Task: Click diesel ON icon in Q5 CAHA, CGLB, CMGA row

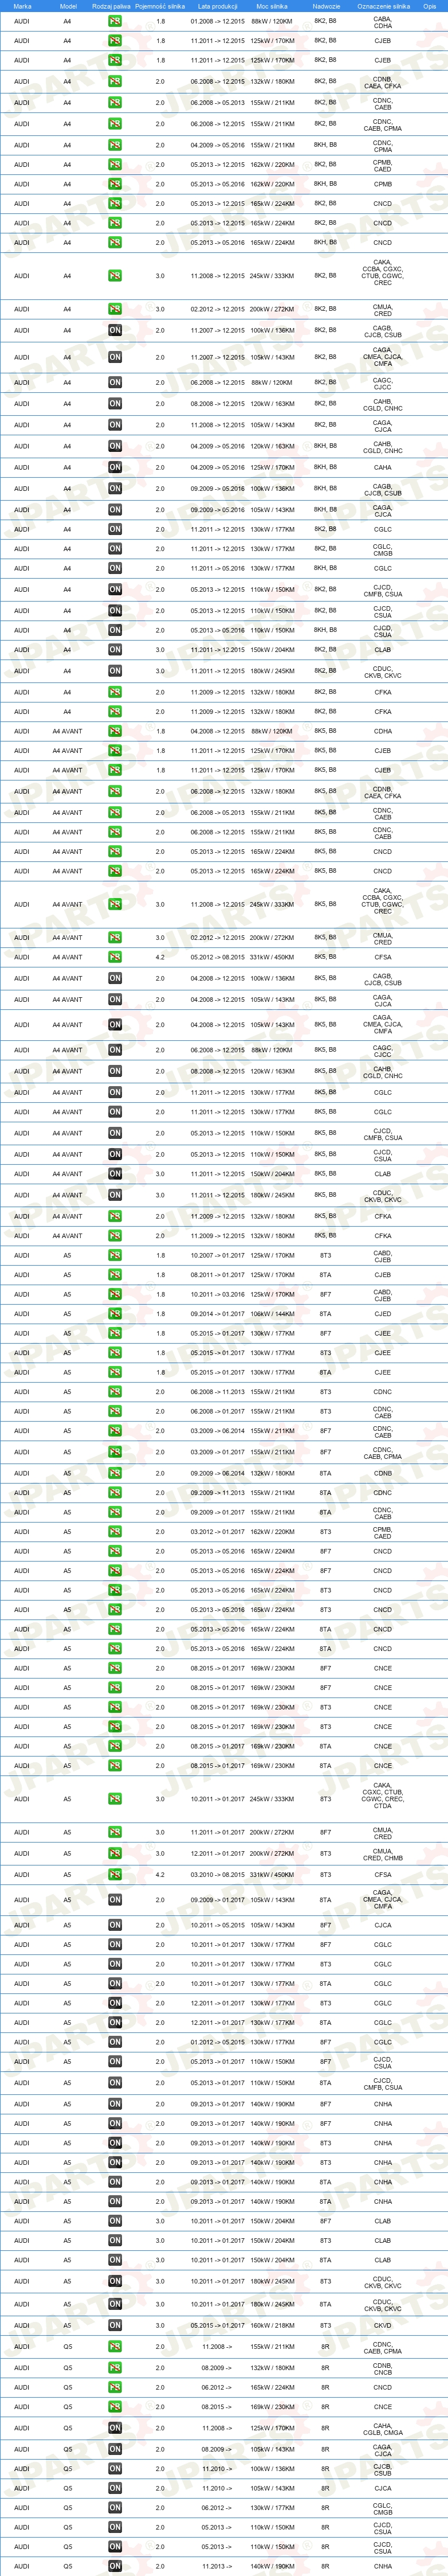Action: (115, 2428)
